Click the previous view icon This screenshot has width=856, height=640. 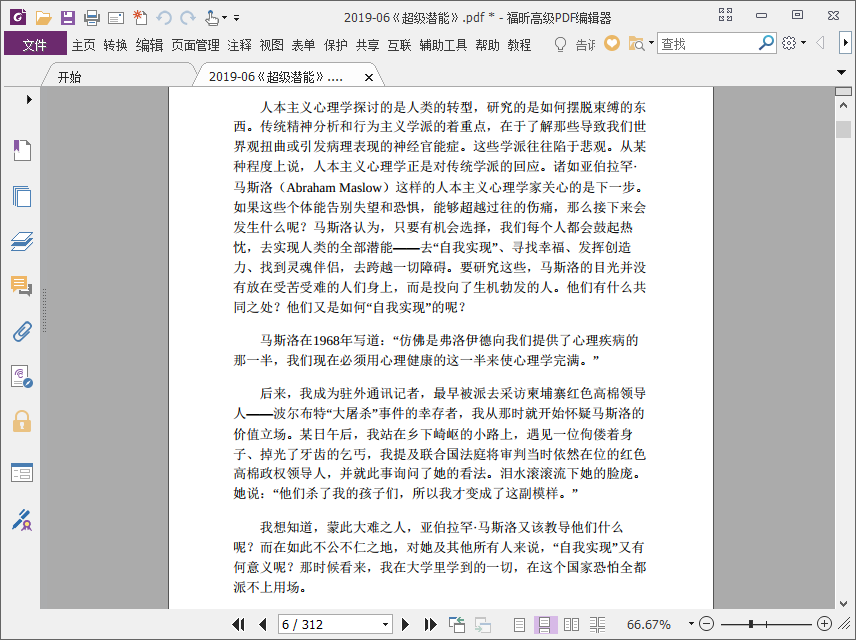click(x=457, y=624)
